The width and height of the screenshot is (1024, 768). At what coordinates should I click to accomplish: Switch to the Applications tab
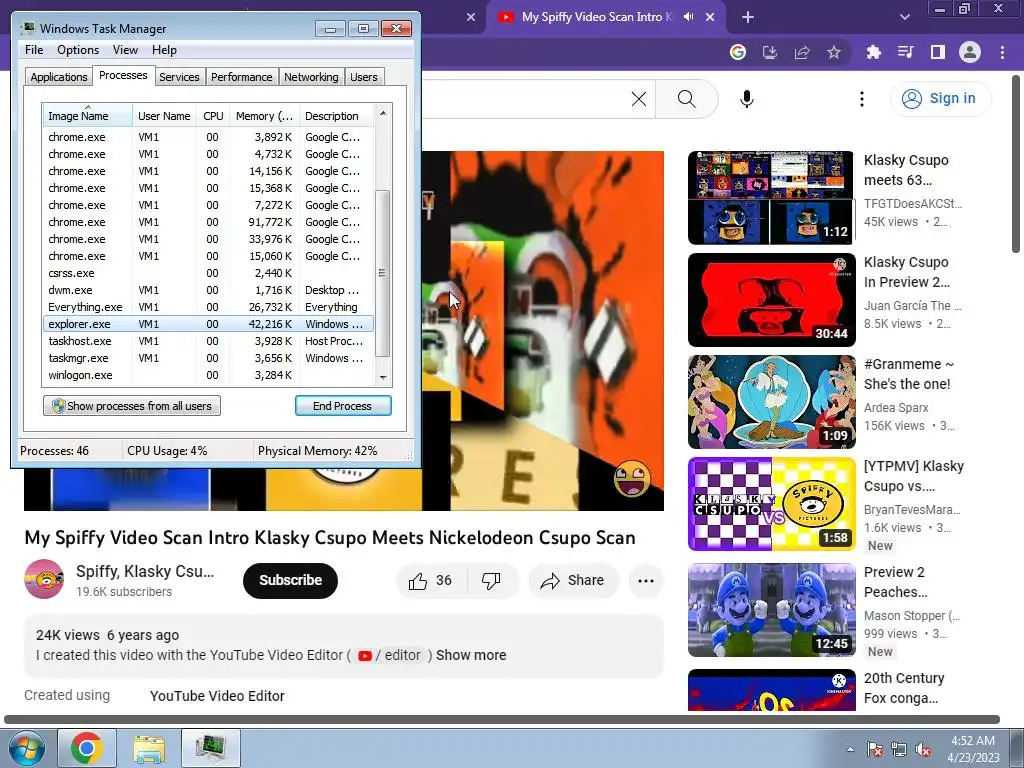click(59, 77)
